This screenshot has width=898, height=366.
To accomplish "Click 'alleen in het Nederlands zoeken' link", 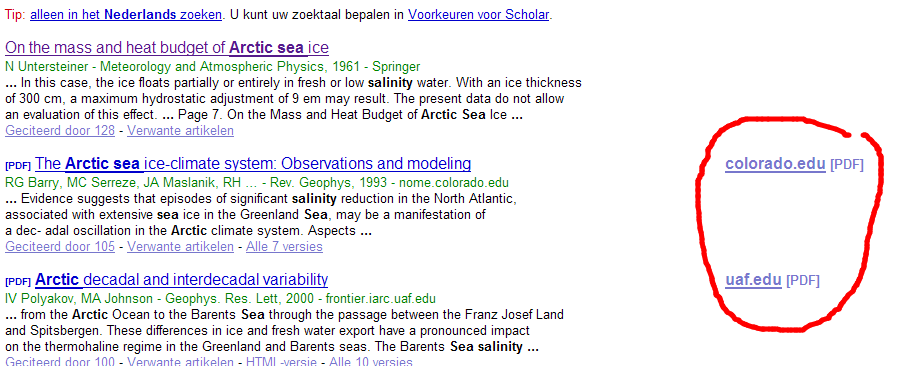I will [x=125, y=15].
